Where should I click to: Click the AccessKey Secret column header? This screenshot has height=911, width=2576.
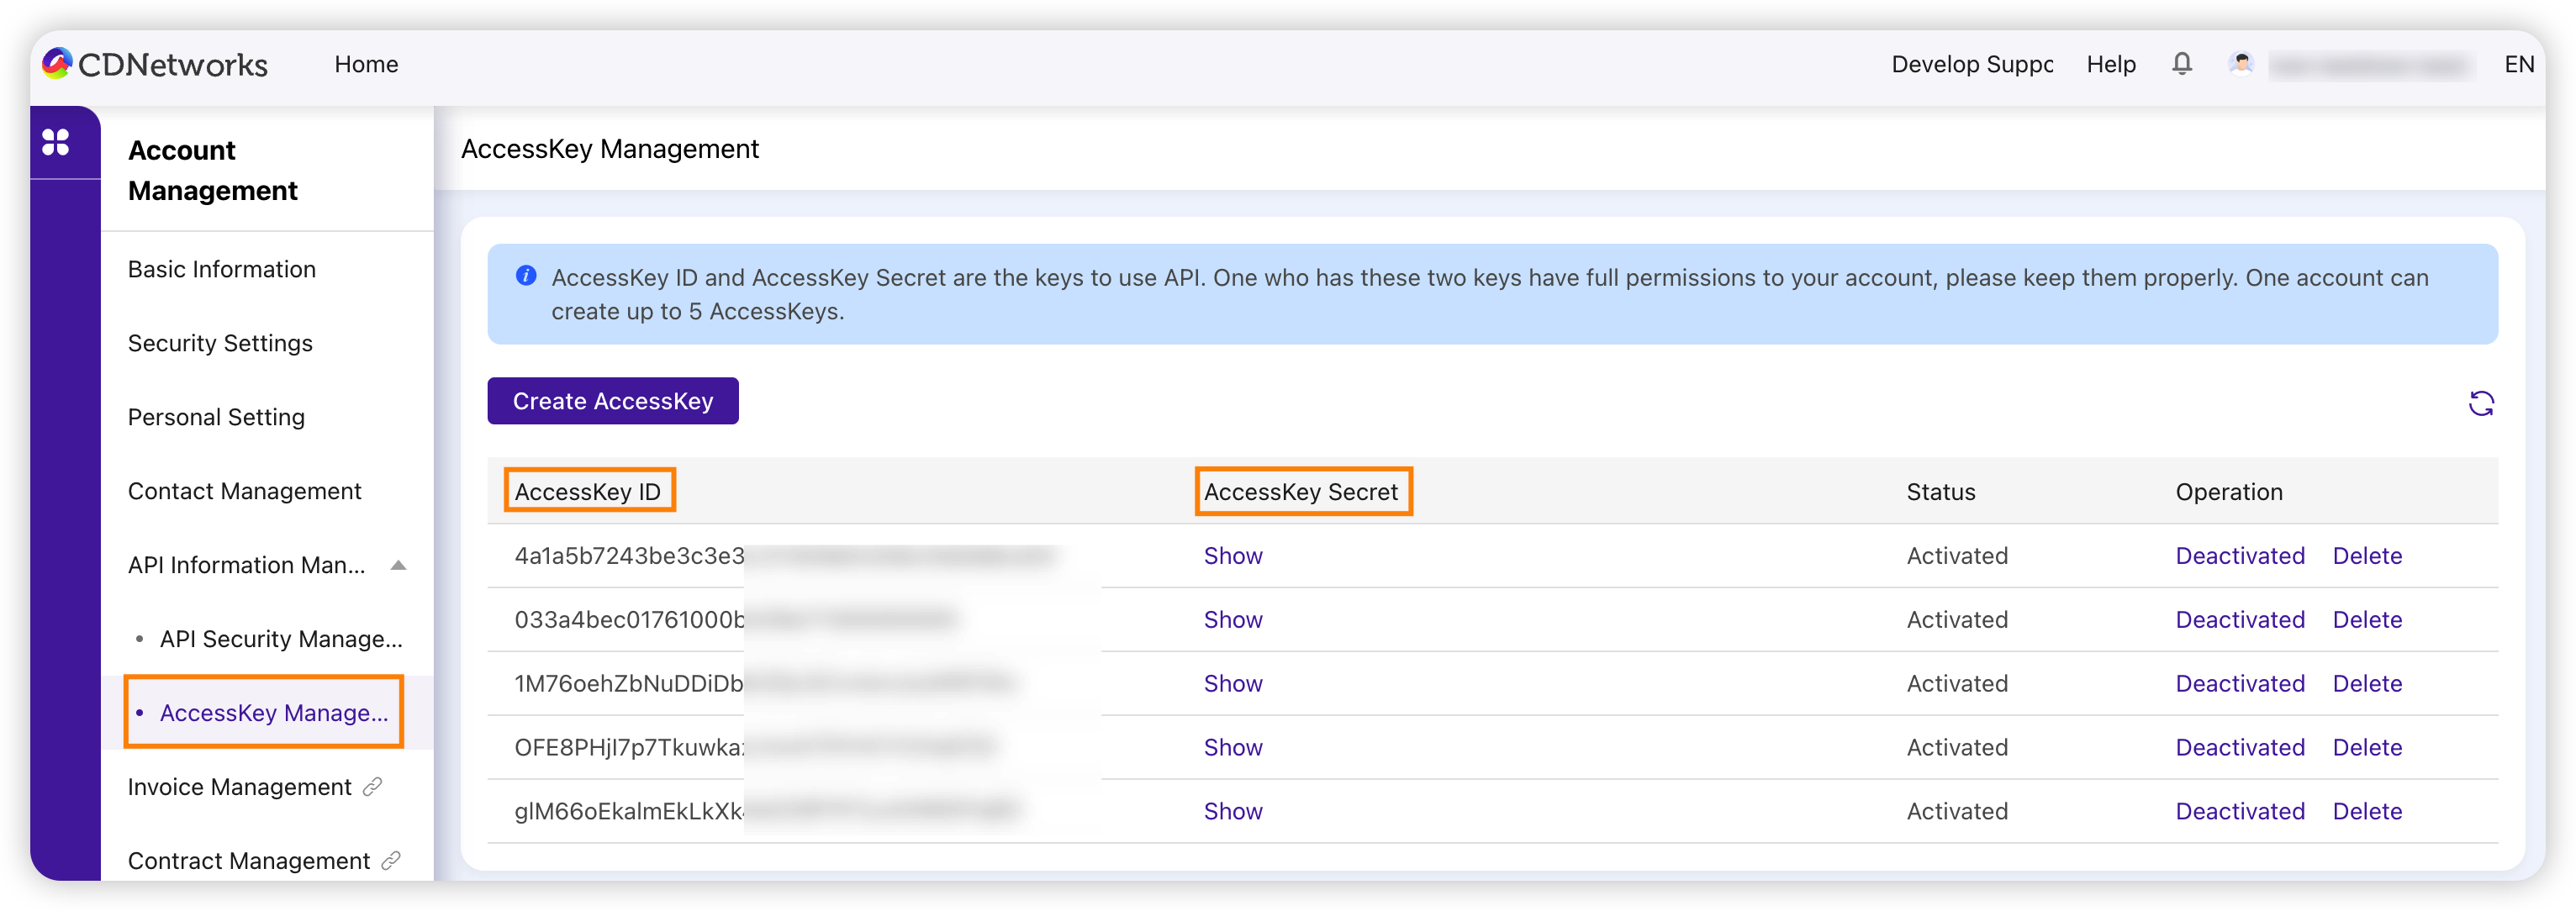click(x=1301, y=492)
